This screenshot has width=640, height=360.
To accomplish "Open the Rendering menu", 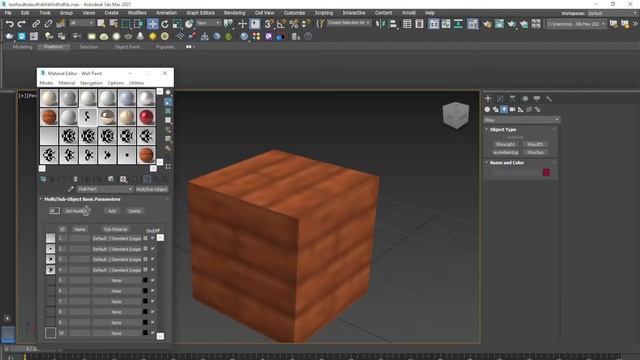I will 234,13.
